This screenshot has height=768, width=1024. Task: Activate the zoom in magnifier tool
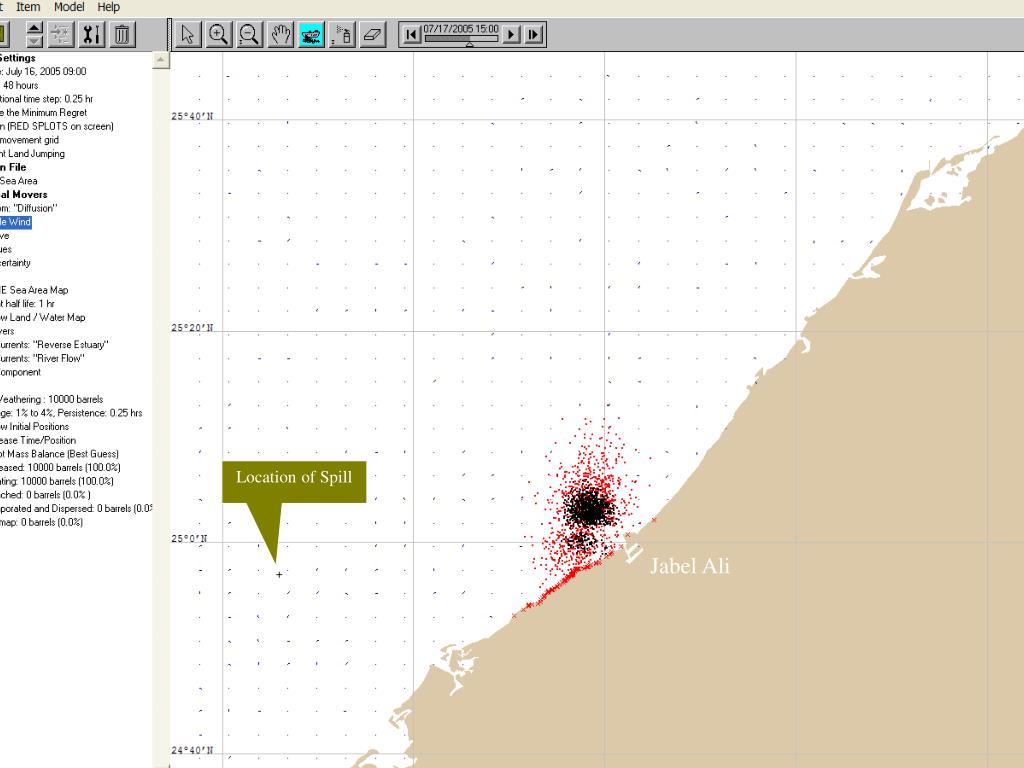click(218, 35)
